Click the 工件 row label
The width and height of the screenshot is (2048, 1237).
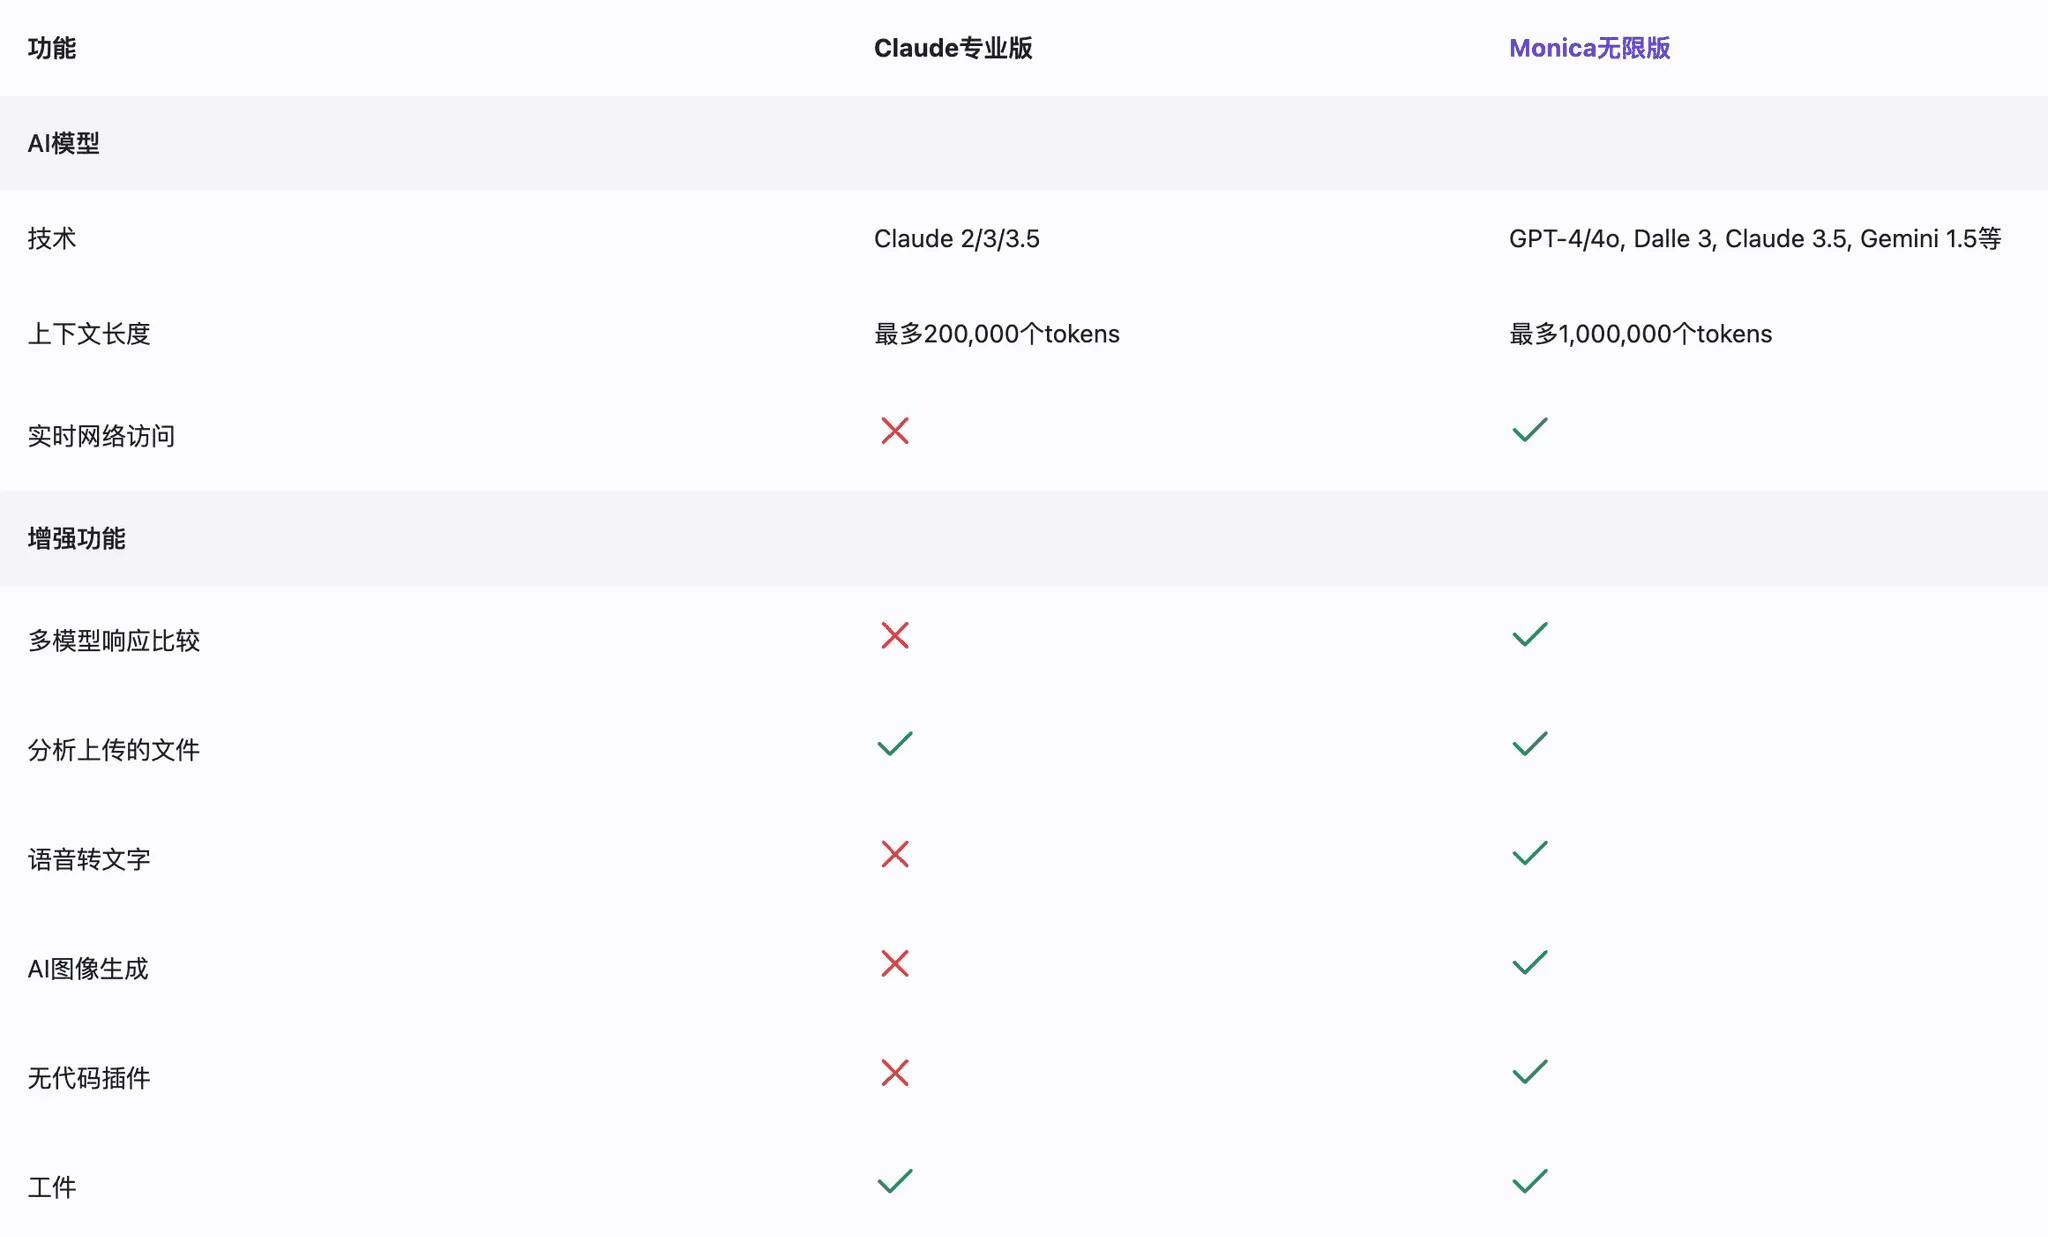click(52, 1187)
